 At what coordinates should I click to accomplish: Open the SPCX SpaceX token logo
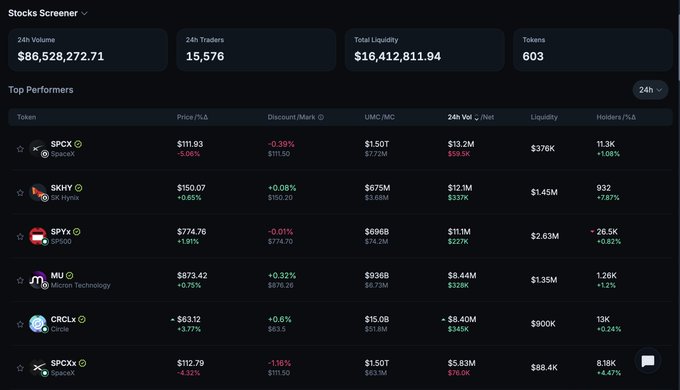[x=38, y=148]
